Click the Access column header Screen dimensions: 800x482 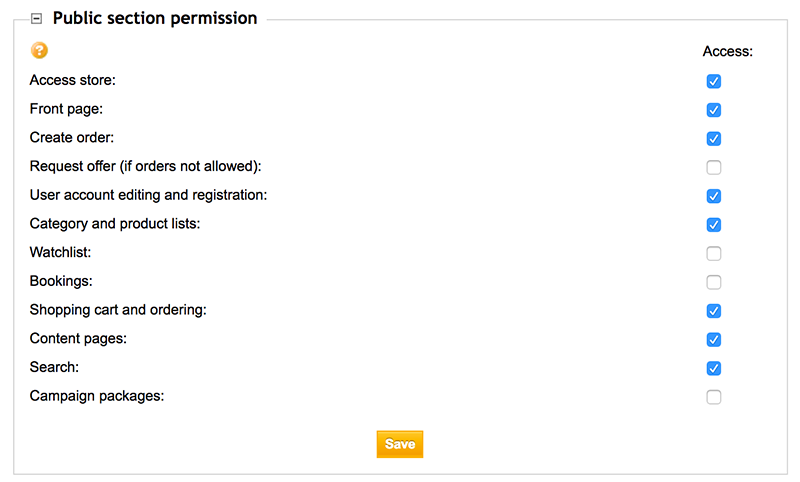[727, 51]
